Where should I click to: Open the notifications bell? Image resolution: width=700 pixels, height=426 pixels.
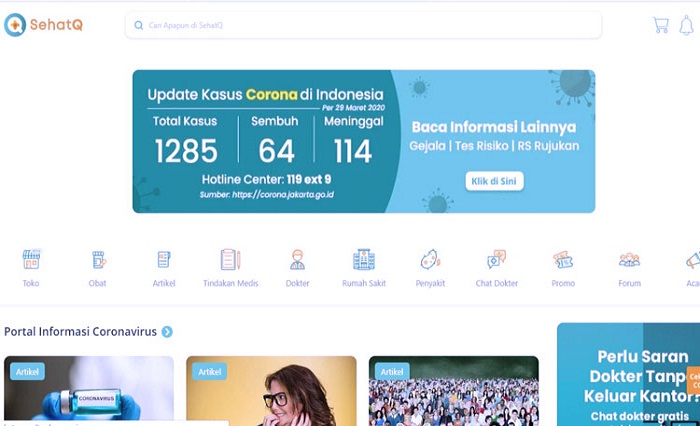(686, 26)
